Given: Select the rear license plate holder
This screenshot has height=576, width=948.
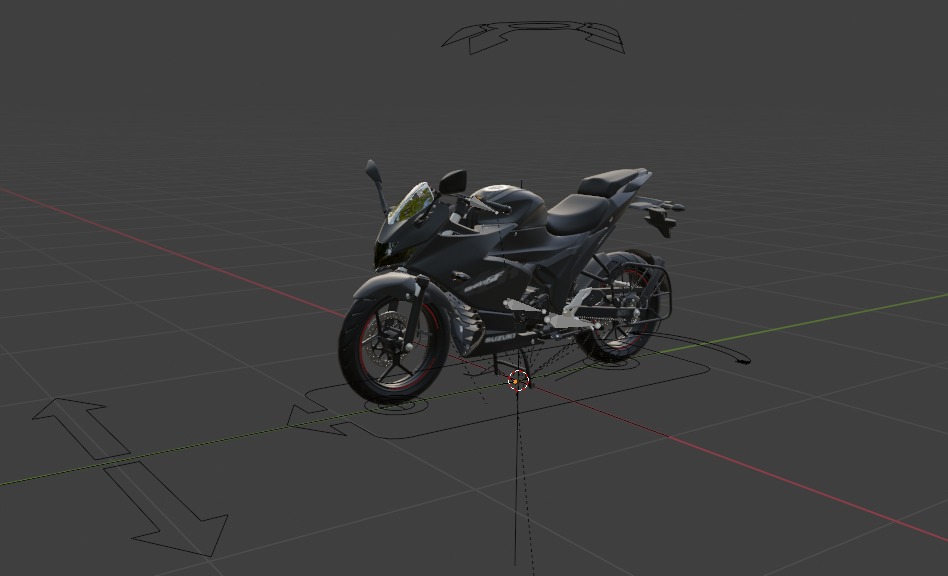Looking at the screenshot, I should [x=660, y=222].
